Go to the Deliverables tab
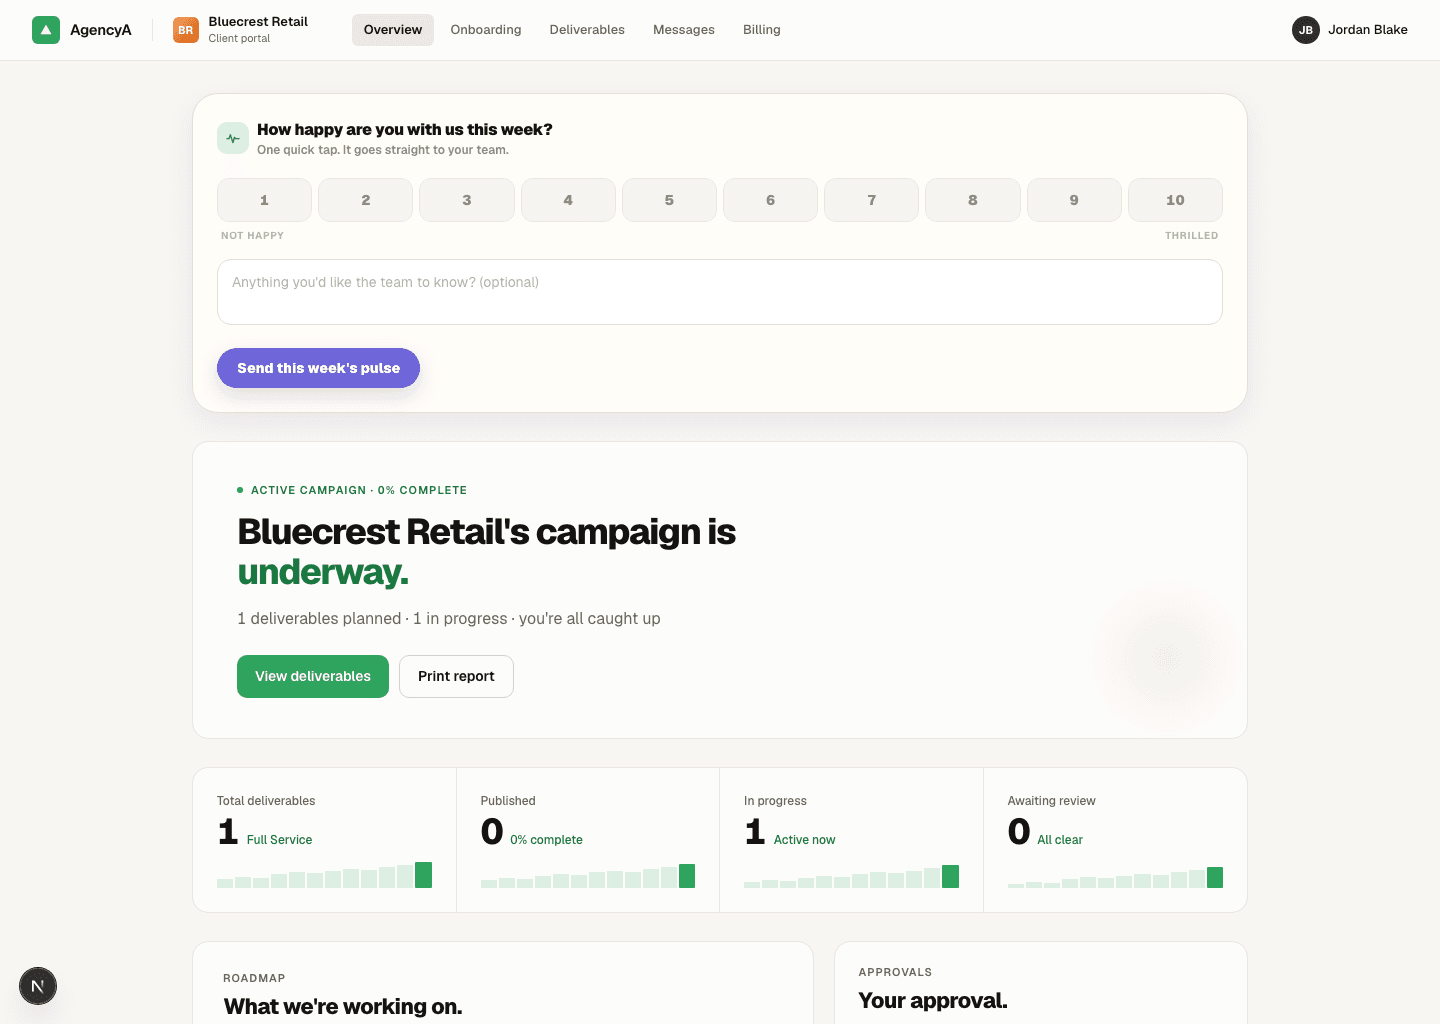Viewport: 1440px width, 1024px height. (587, 30)
